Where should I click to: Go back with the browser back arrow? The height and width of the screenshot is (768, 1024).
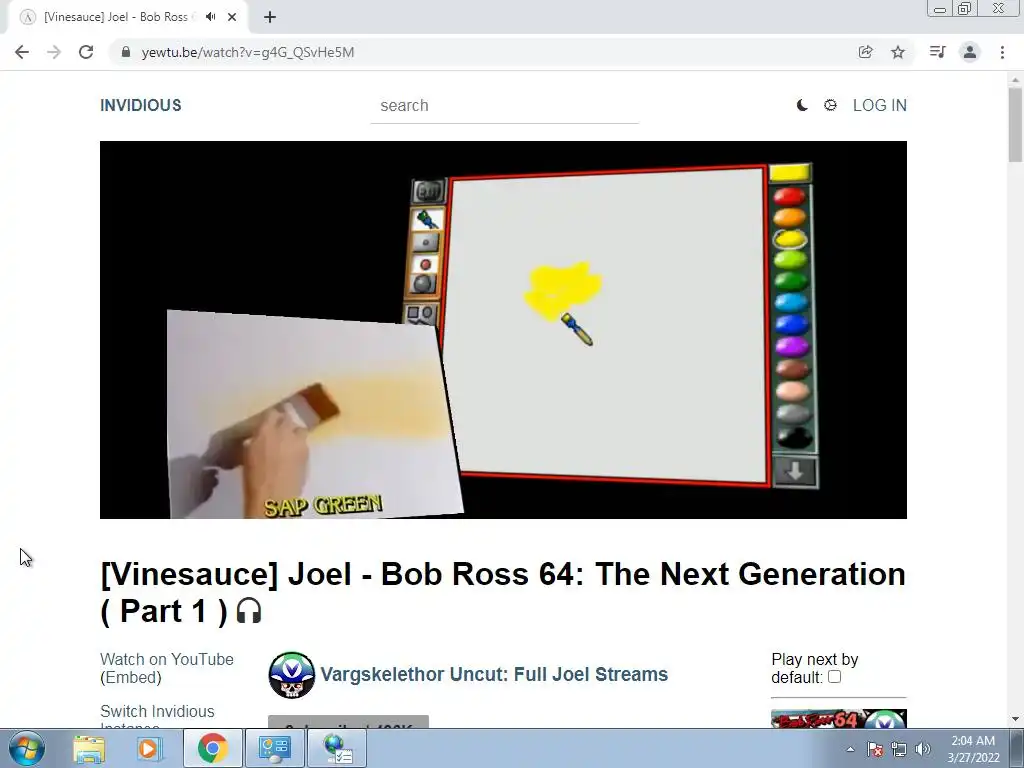(x=22, y=52)
